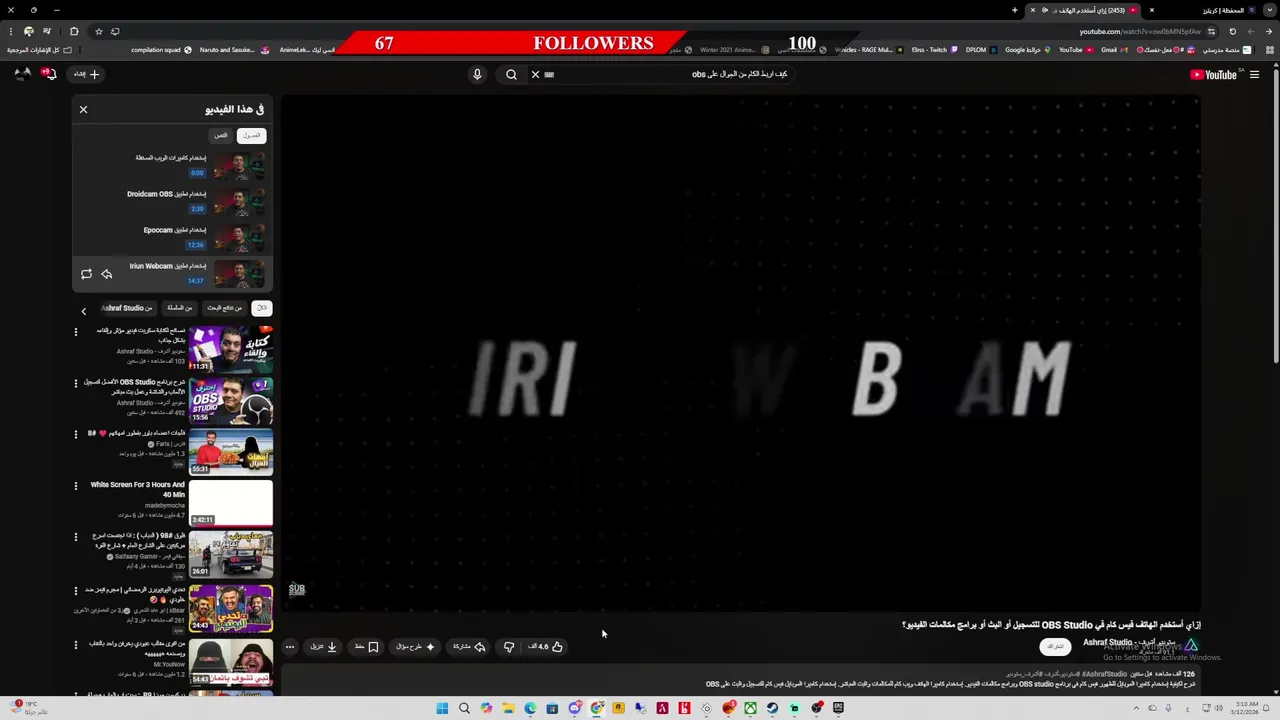Jump to Epoccam chapter at 12:36
Image resolution: width=1280 pixels, height=720 pixels.
[172, 237]
